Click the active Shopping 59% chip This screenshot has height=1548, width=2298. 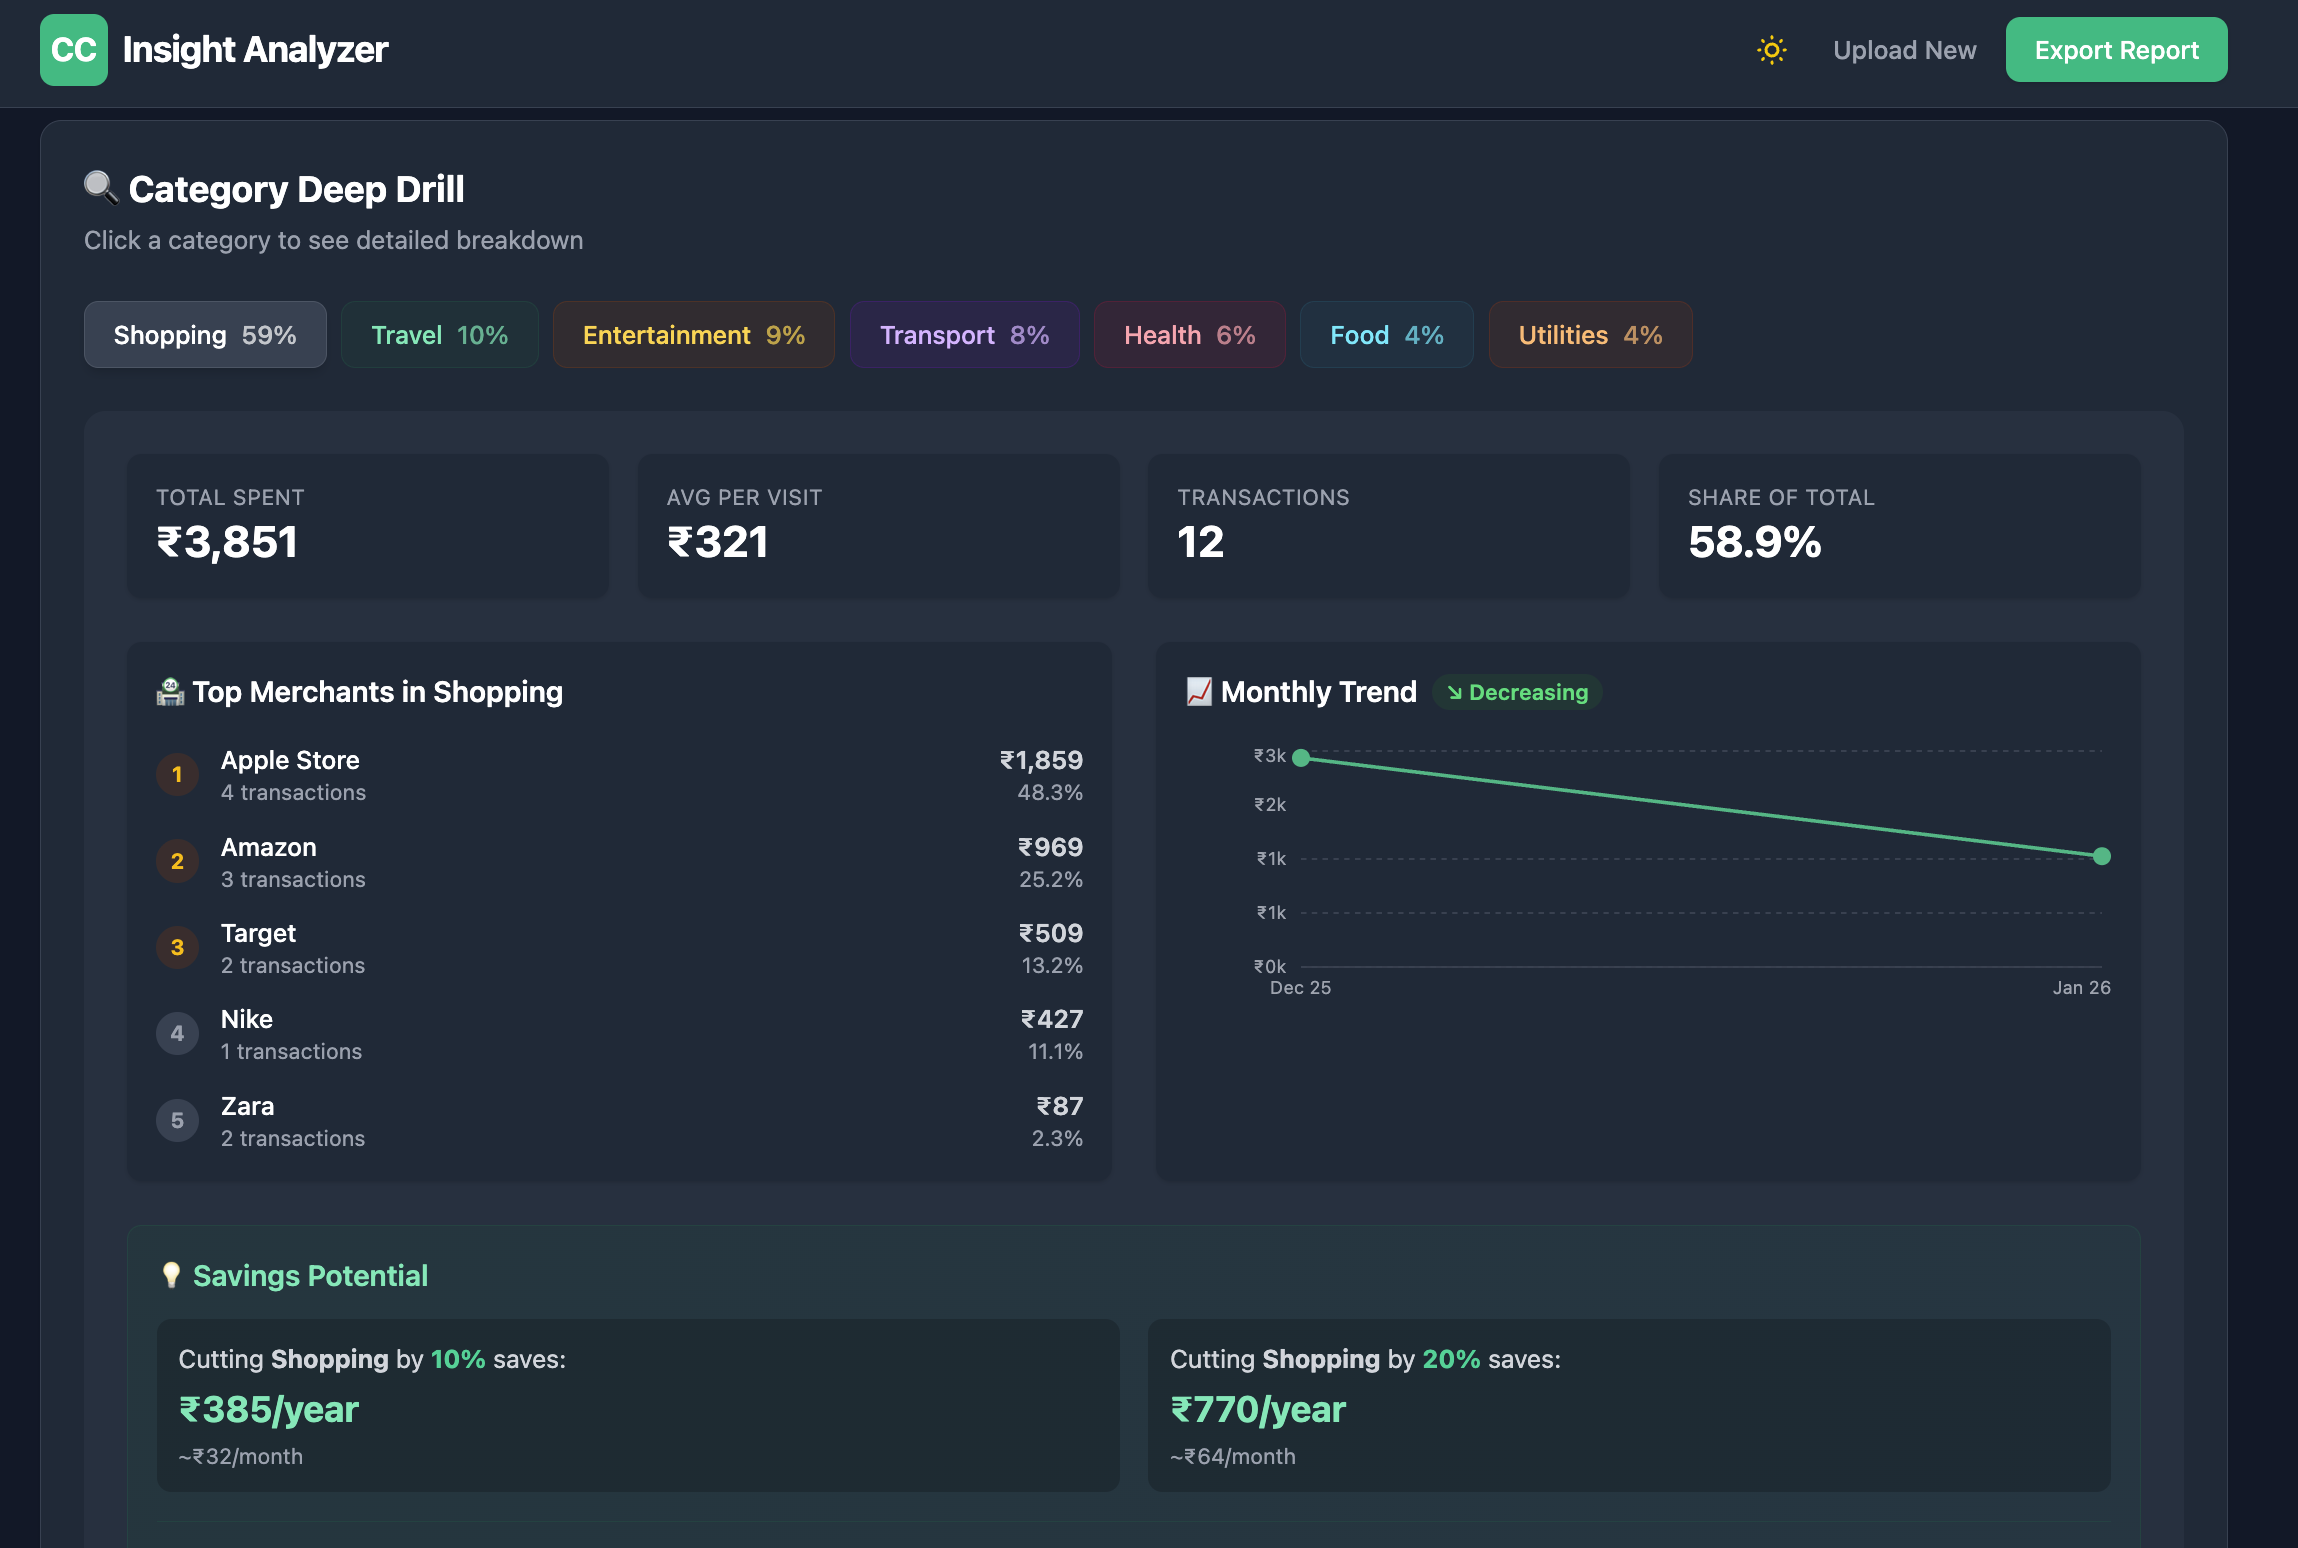point(205,334)
